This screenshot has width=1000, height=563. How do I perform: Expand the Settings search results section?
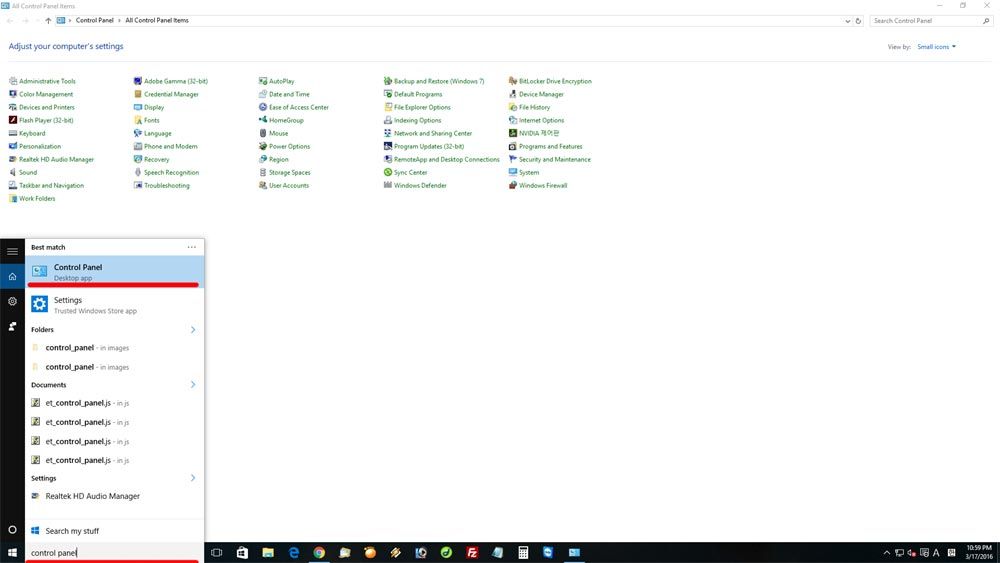click(193, 478)
